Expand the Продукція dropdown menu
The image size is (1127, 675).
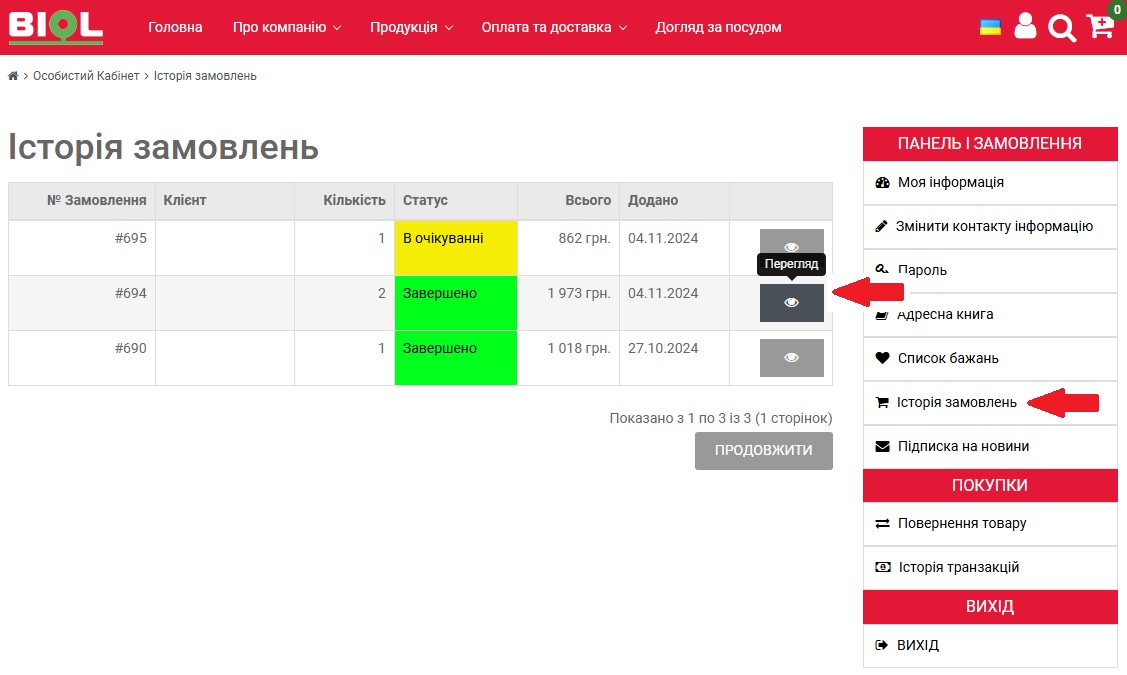point(411,27)
